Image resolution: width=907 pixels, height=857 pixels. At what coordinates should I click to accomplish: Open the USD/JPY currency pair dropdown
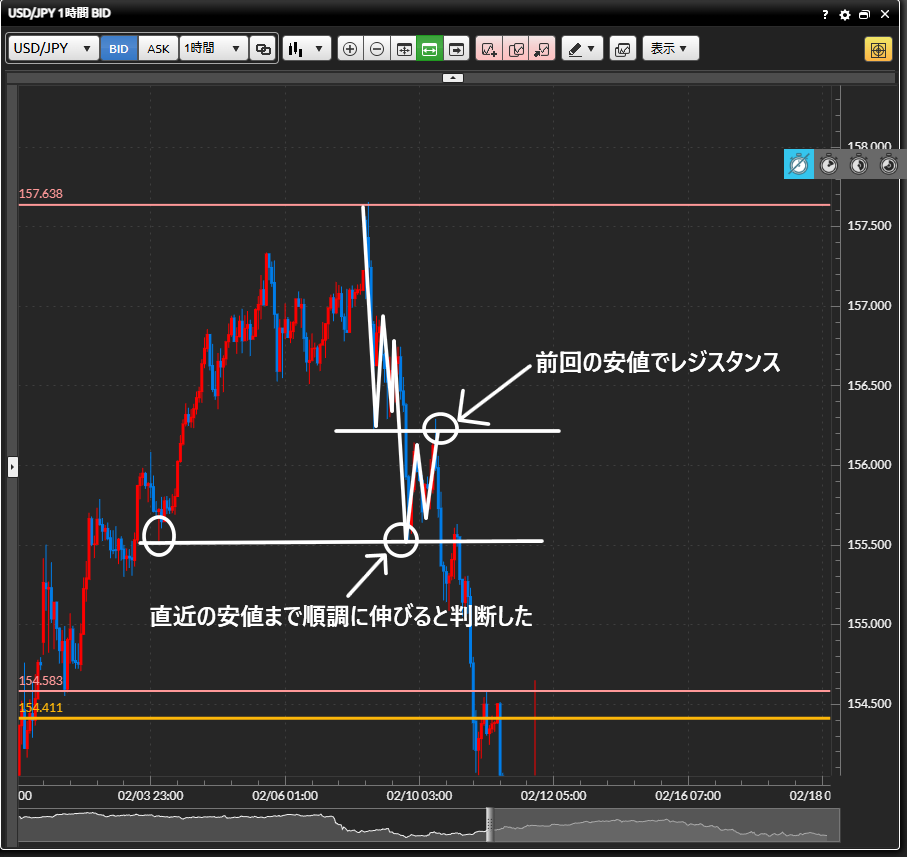(54, 49)
